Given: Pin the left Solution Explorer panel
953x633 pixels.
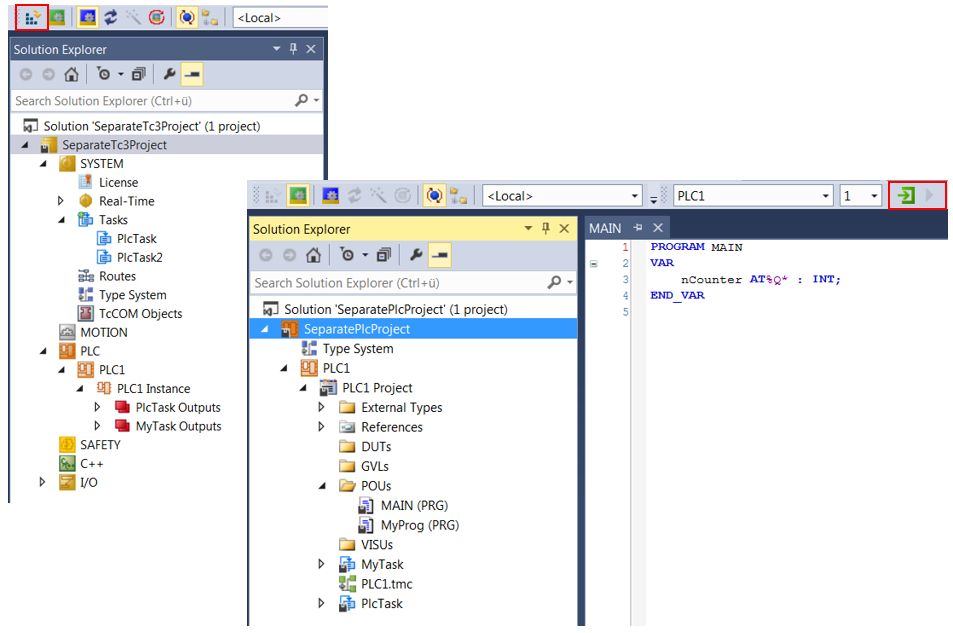Looking at the screenshot, I should [294, 49].
